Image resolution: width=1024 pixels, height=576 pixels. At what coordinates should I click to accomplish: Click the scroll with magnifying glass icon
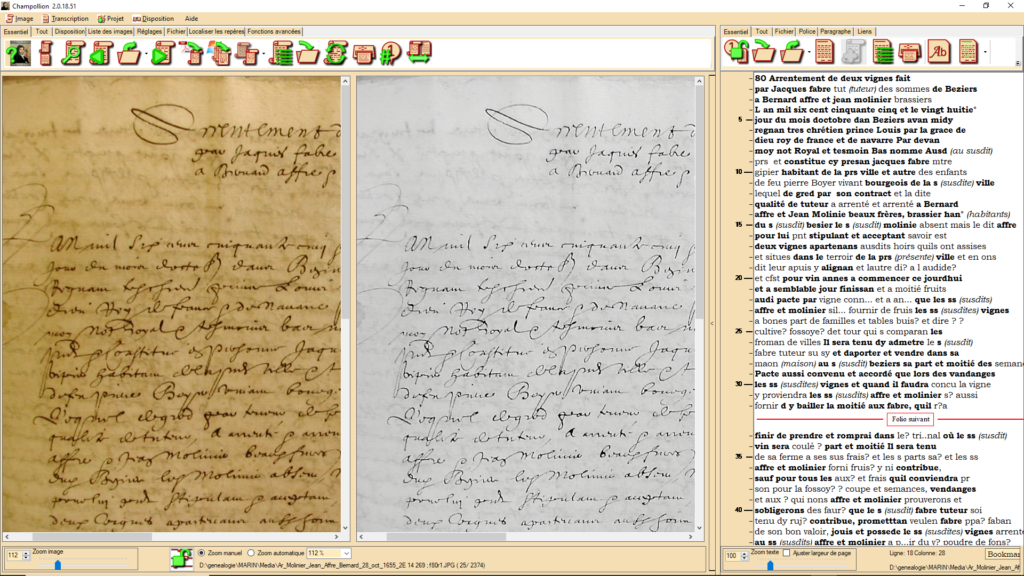tap(72, 53)
